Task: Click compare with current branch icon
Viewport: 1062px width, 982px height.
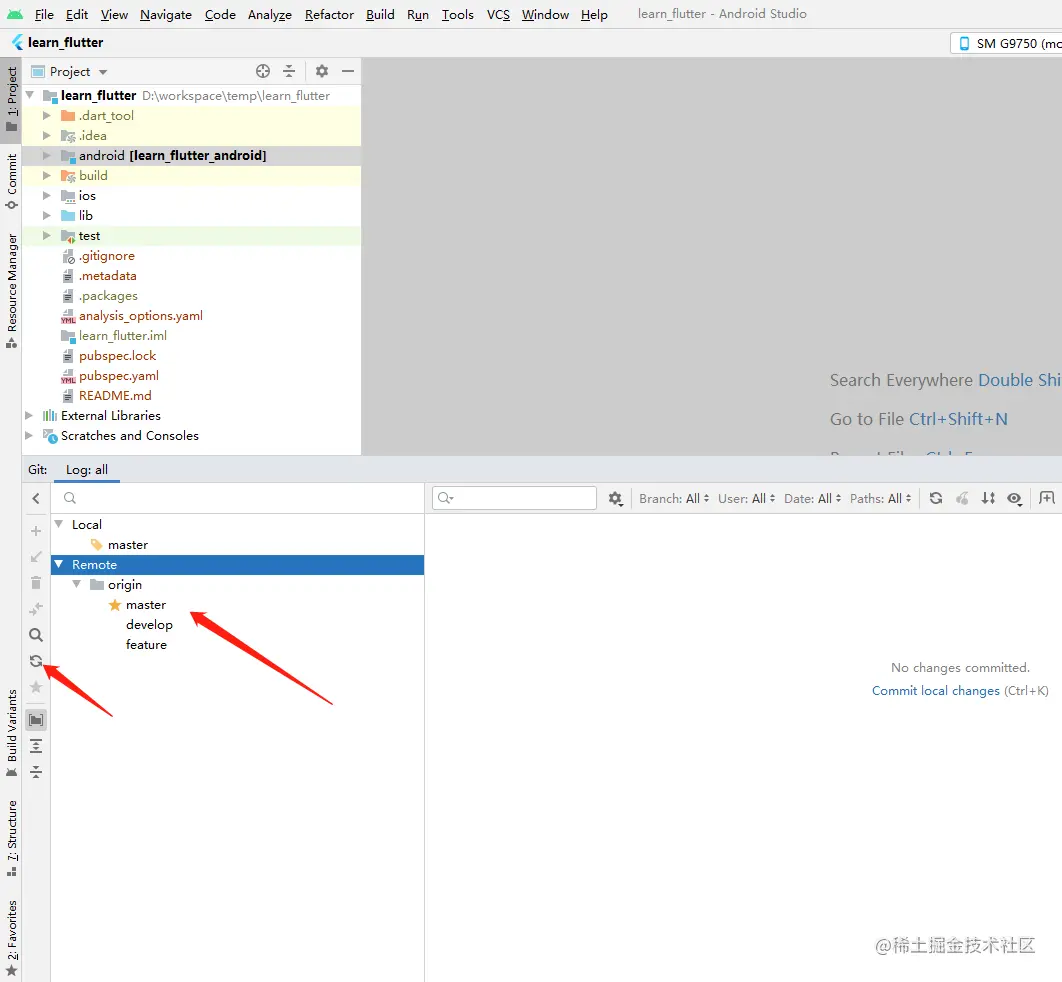Action: coord(36,609)
